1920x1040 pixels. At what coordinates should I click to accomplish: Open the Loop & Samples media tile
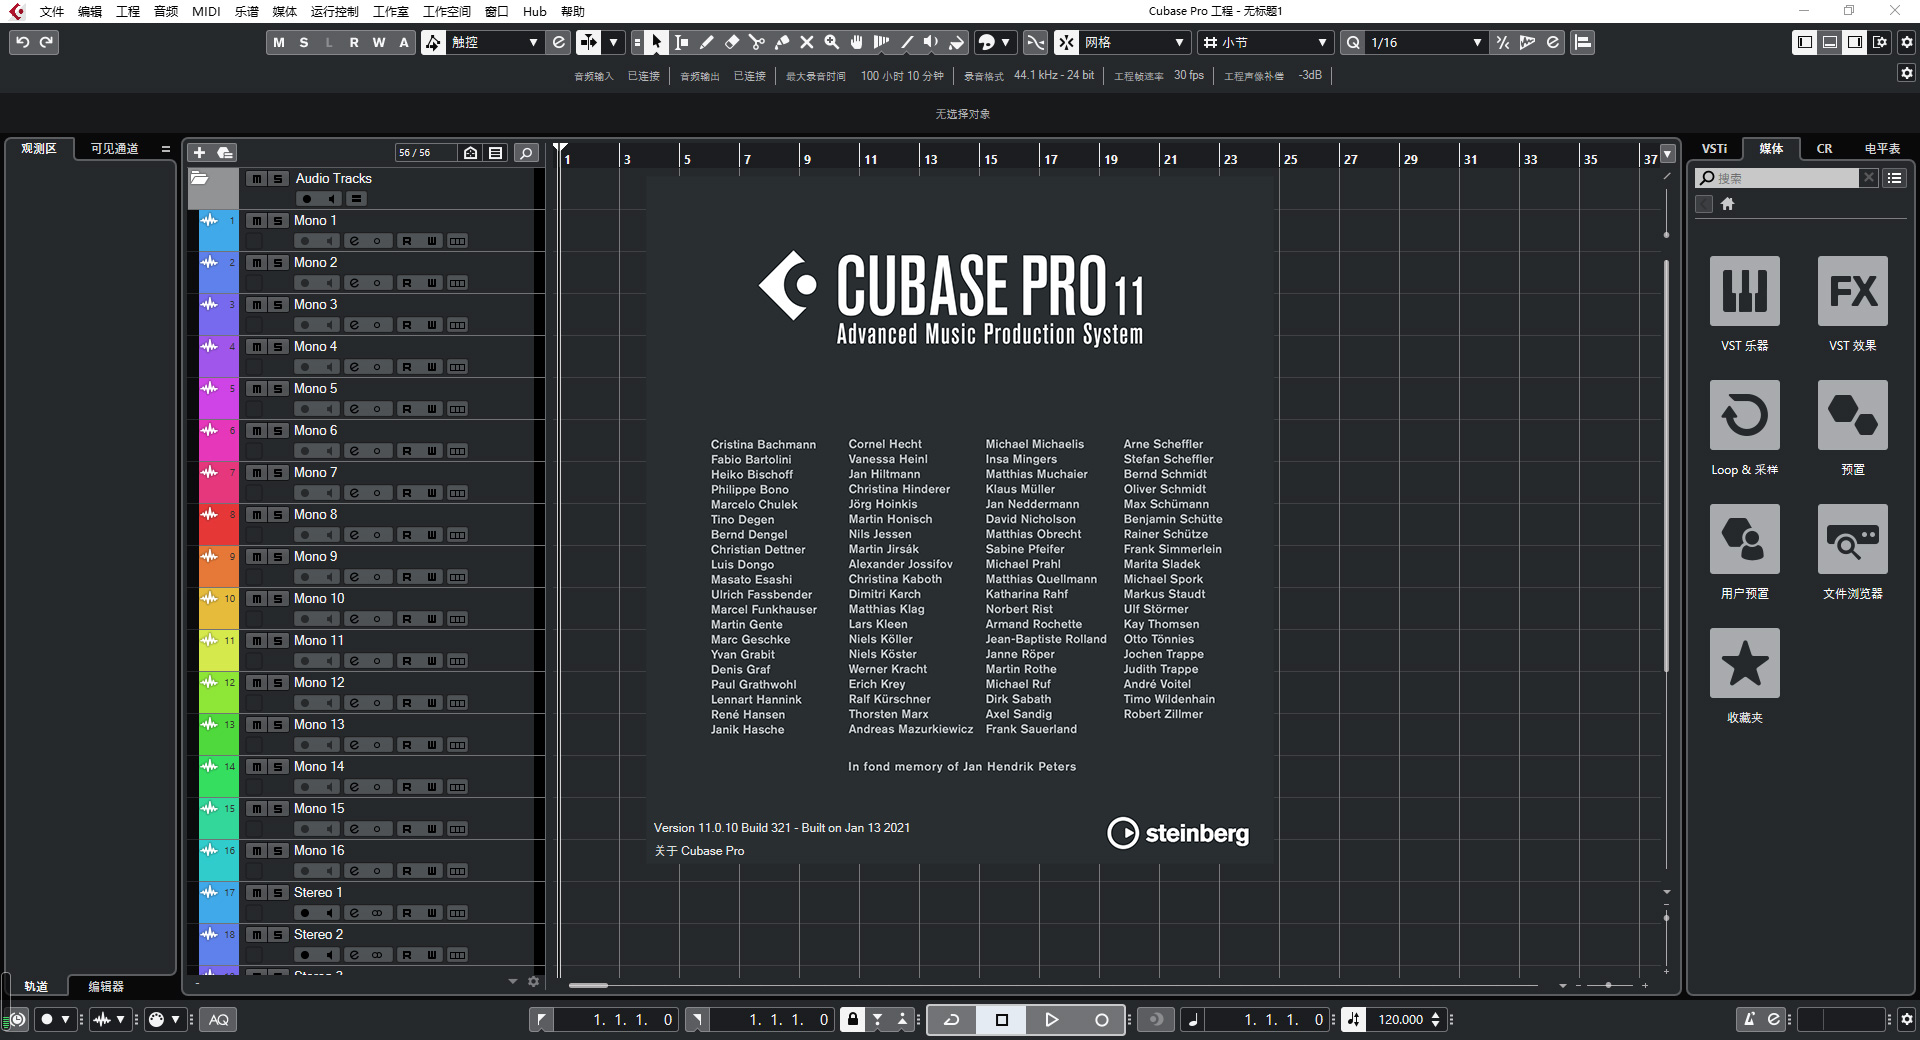[x=1744, y=415]
